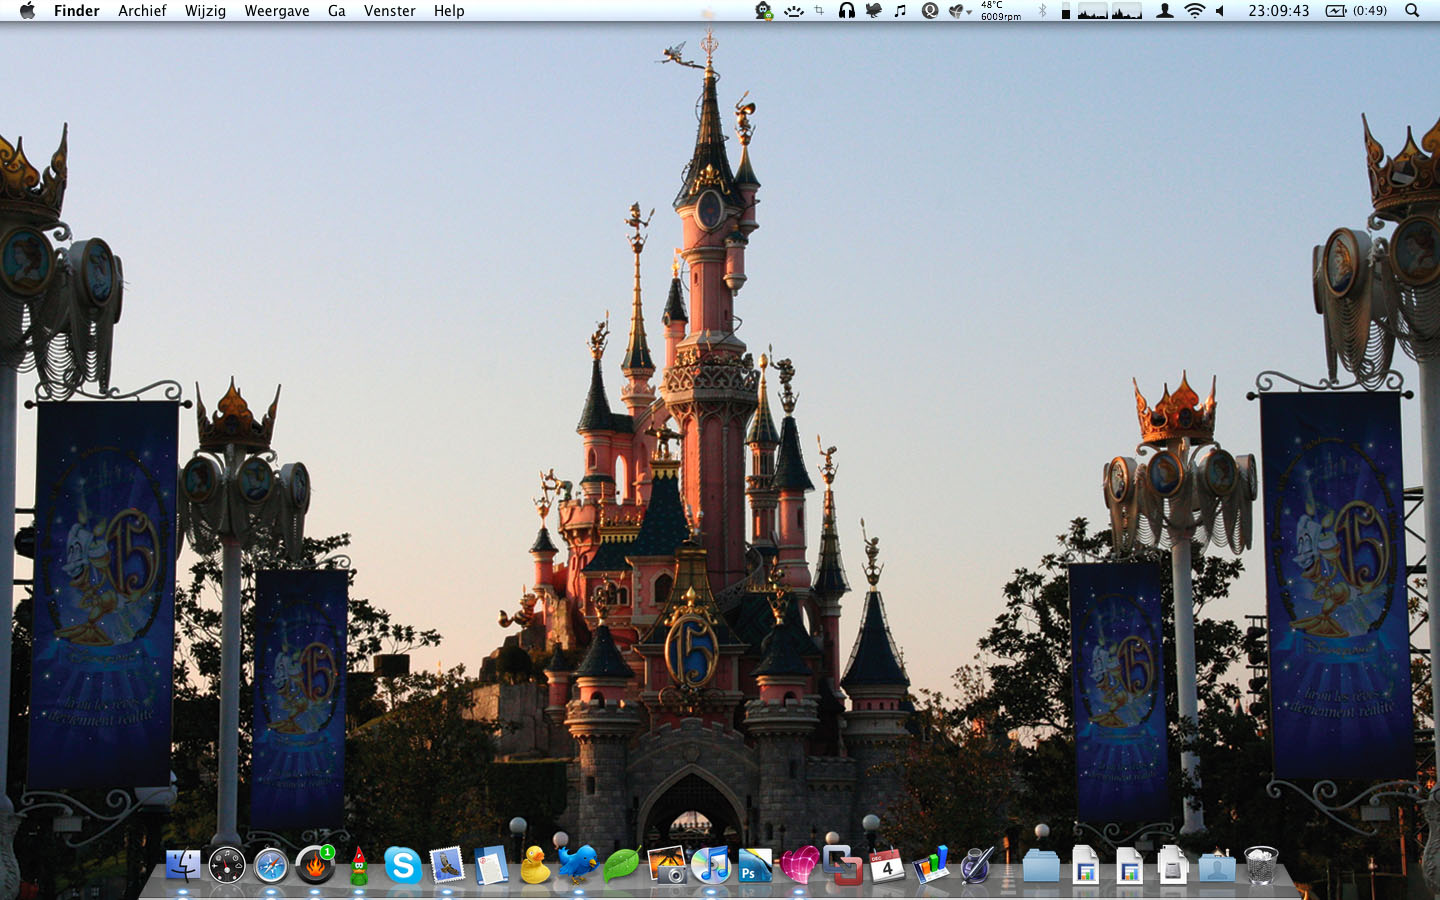The width and height of the screenshot is (1440, 900).
Task: Open Photoshop Ps icon in dock
Action: 755,866
